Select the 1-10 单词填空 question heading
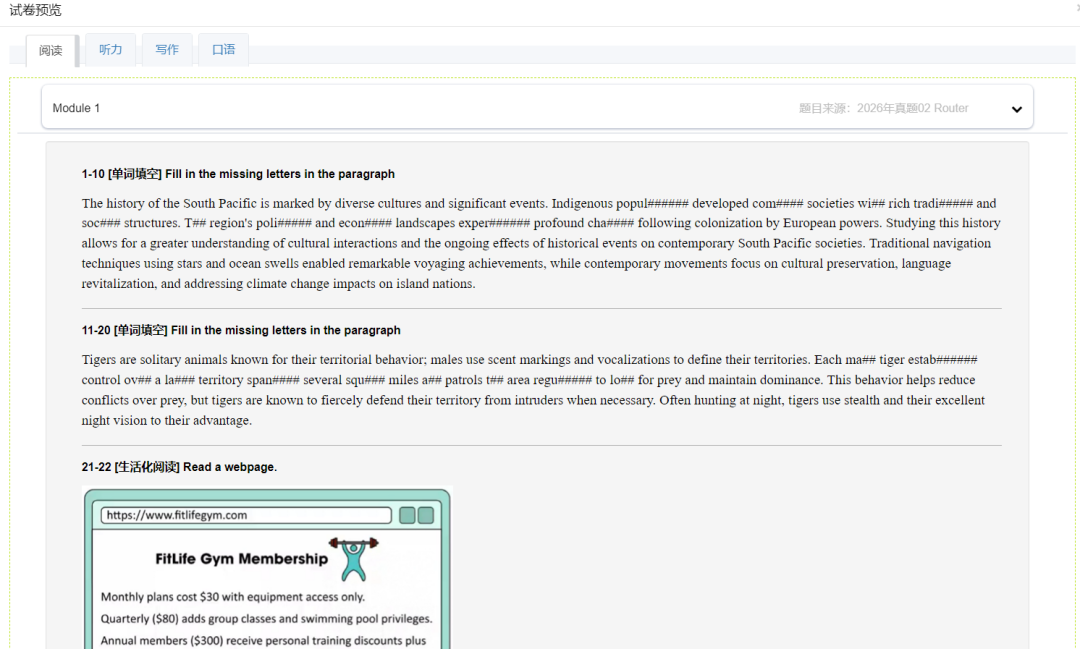This screenshot has width=1080, height=649. coord(238,174)
